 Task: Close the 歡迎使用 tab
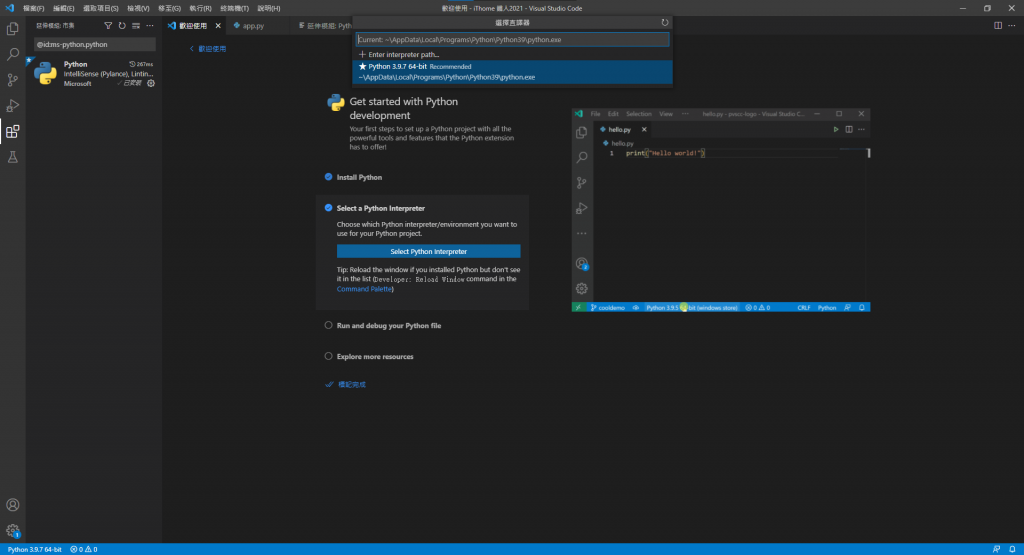click(218, 25)
